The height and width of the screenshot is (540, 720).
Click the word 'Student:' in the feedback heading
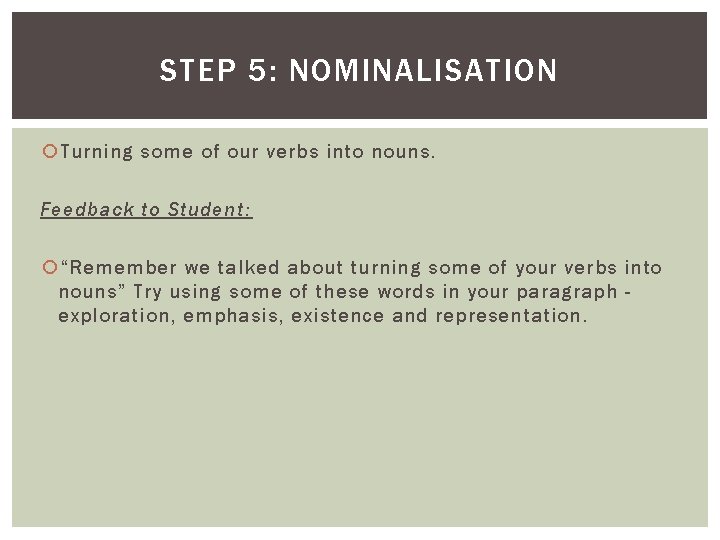point(210,209)
